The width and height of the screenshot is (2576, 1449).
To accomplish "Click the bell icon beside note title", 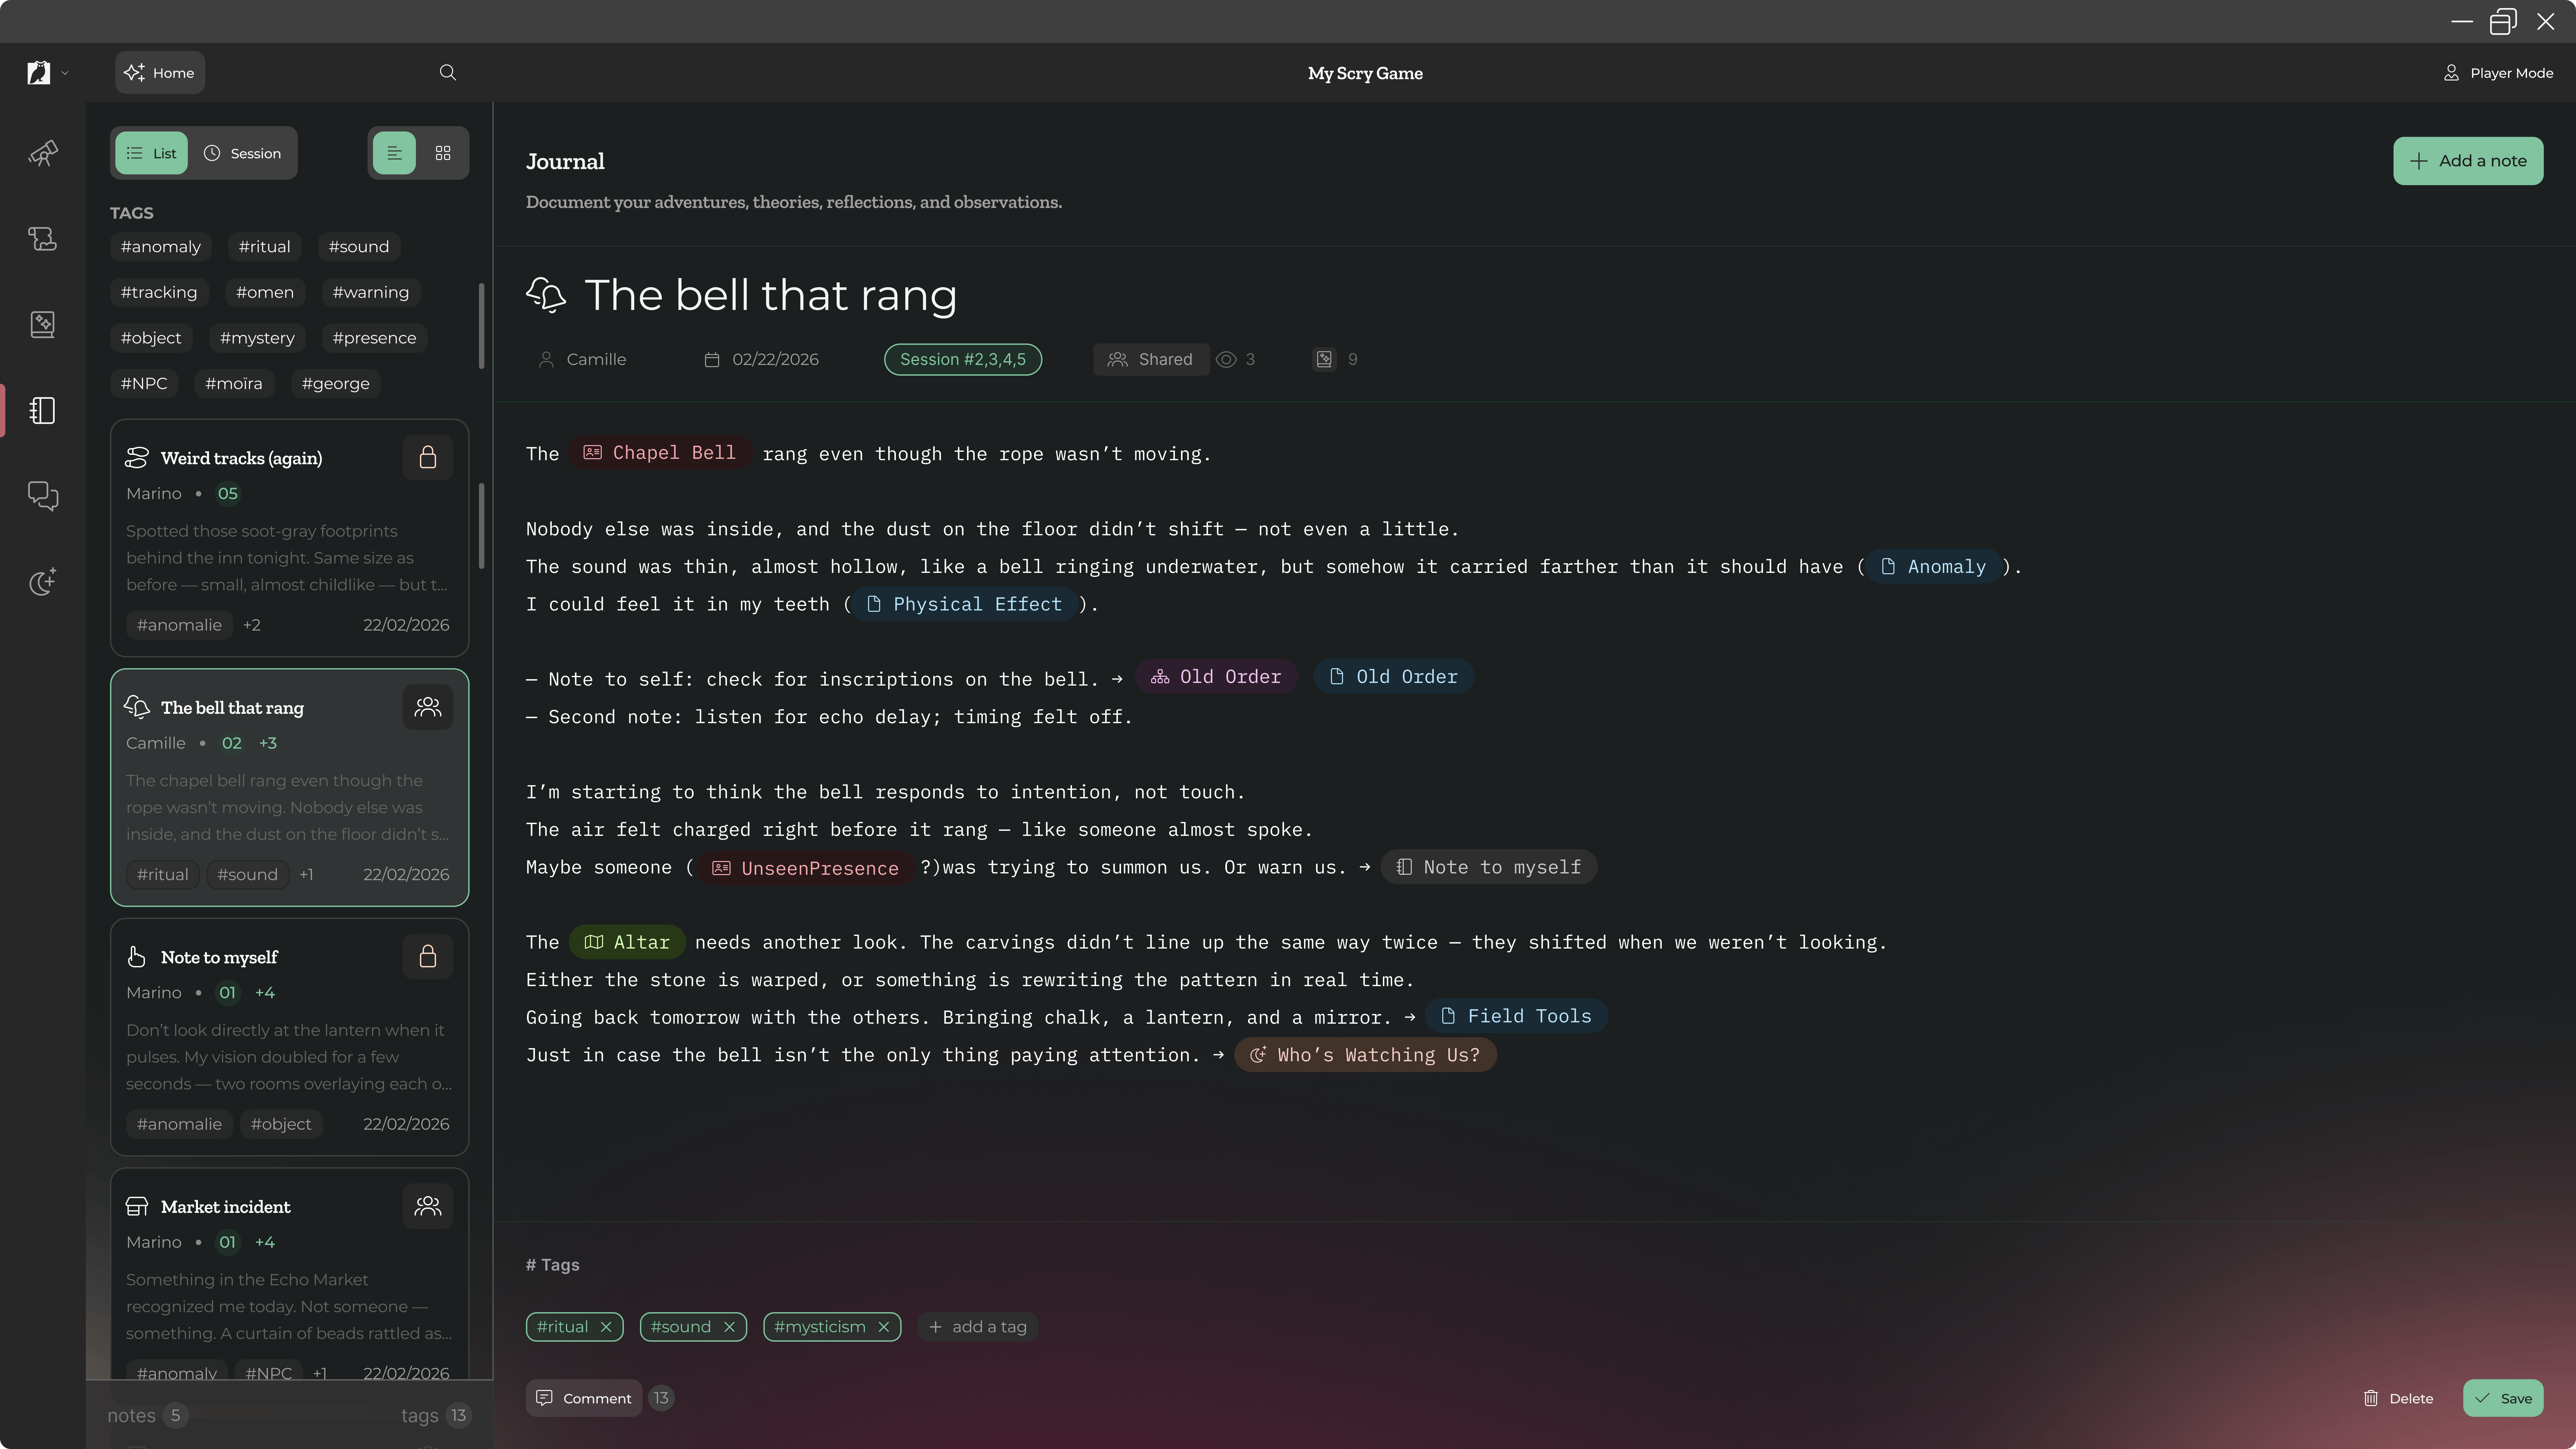I will 546,295.
